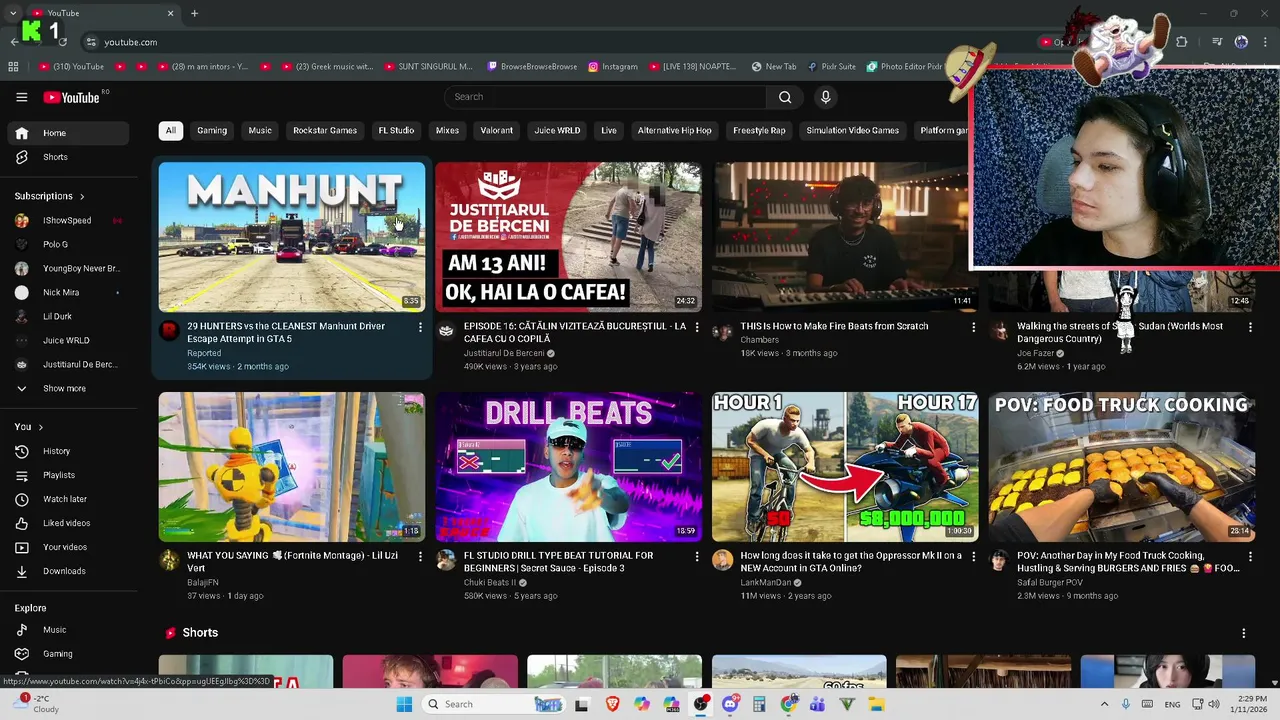Image resolution: width=1280 pixels, height=720 pixels.
Task: Open extensions puzzle icon in browser toolbar
Action: 1182,42
